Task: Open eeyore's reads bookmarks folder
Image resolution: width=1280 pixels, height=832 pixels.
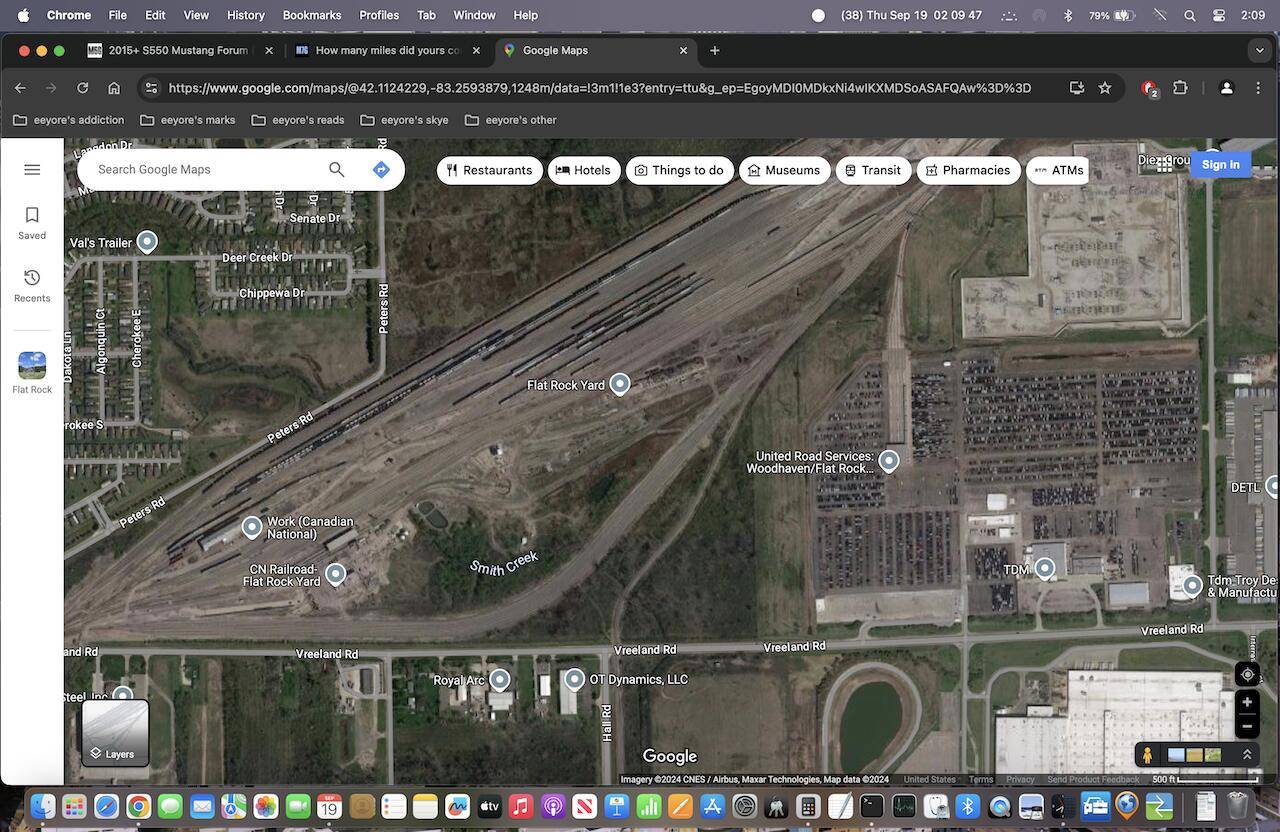Action: (298, 120)
